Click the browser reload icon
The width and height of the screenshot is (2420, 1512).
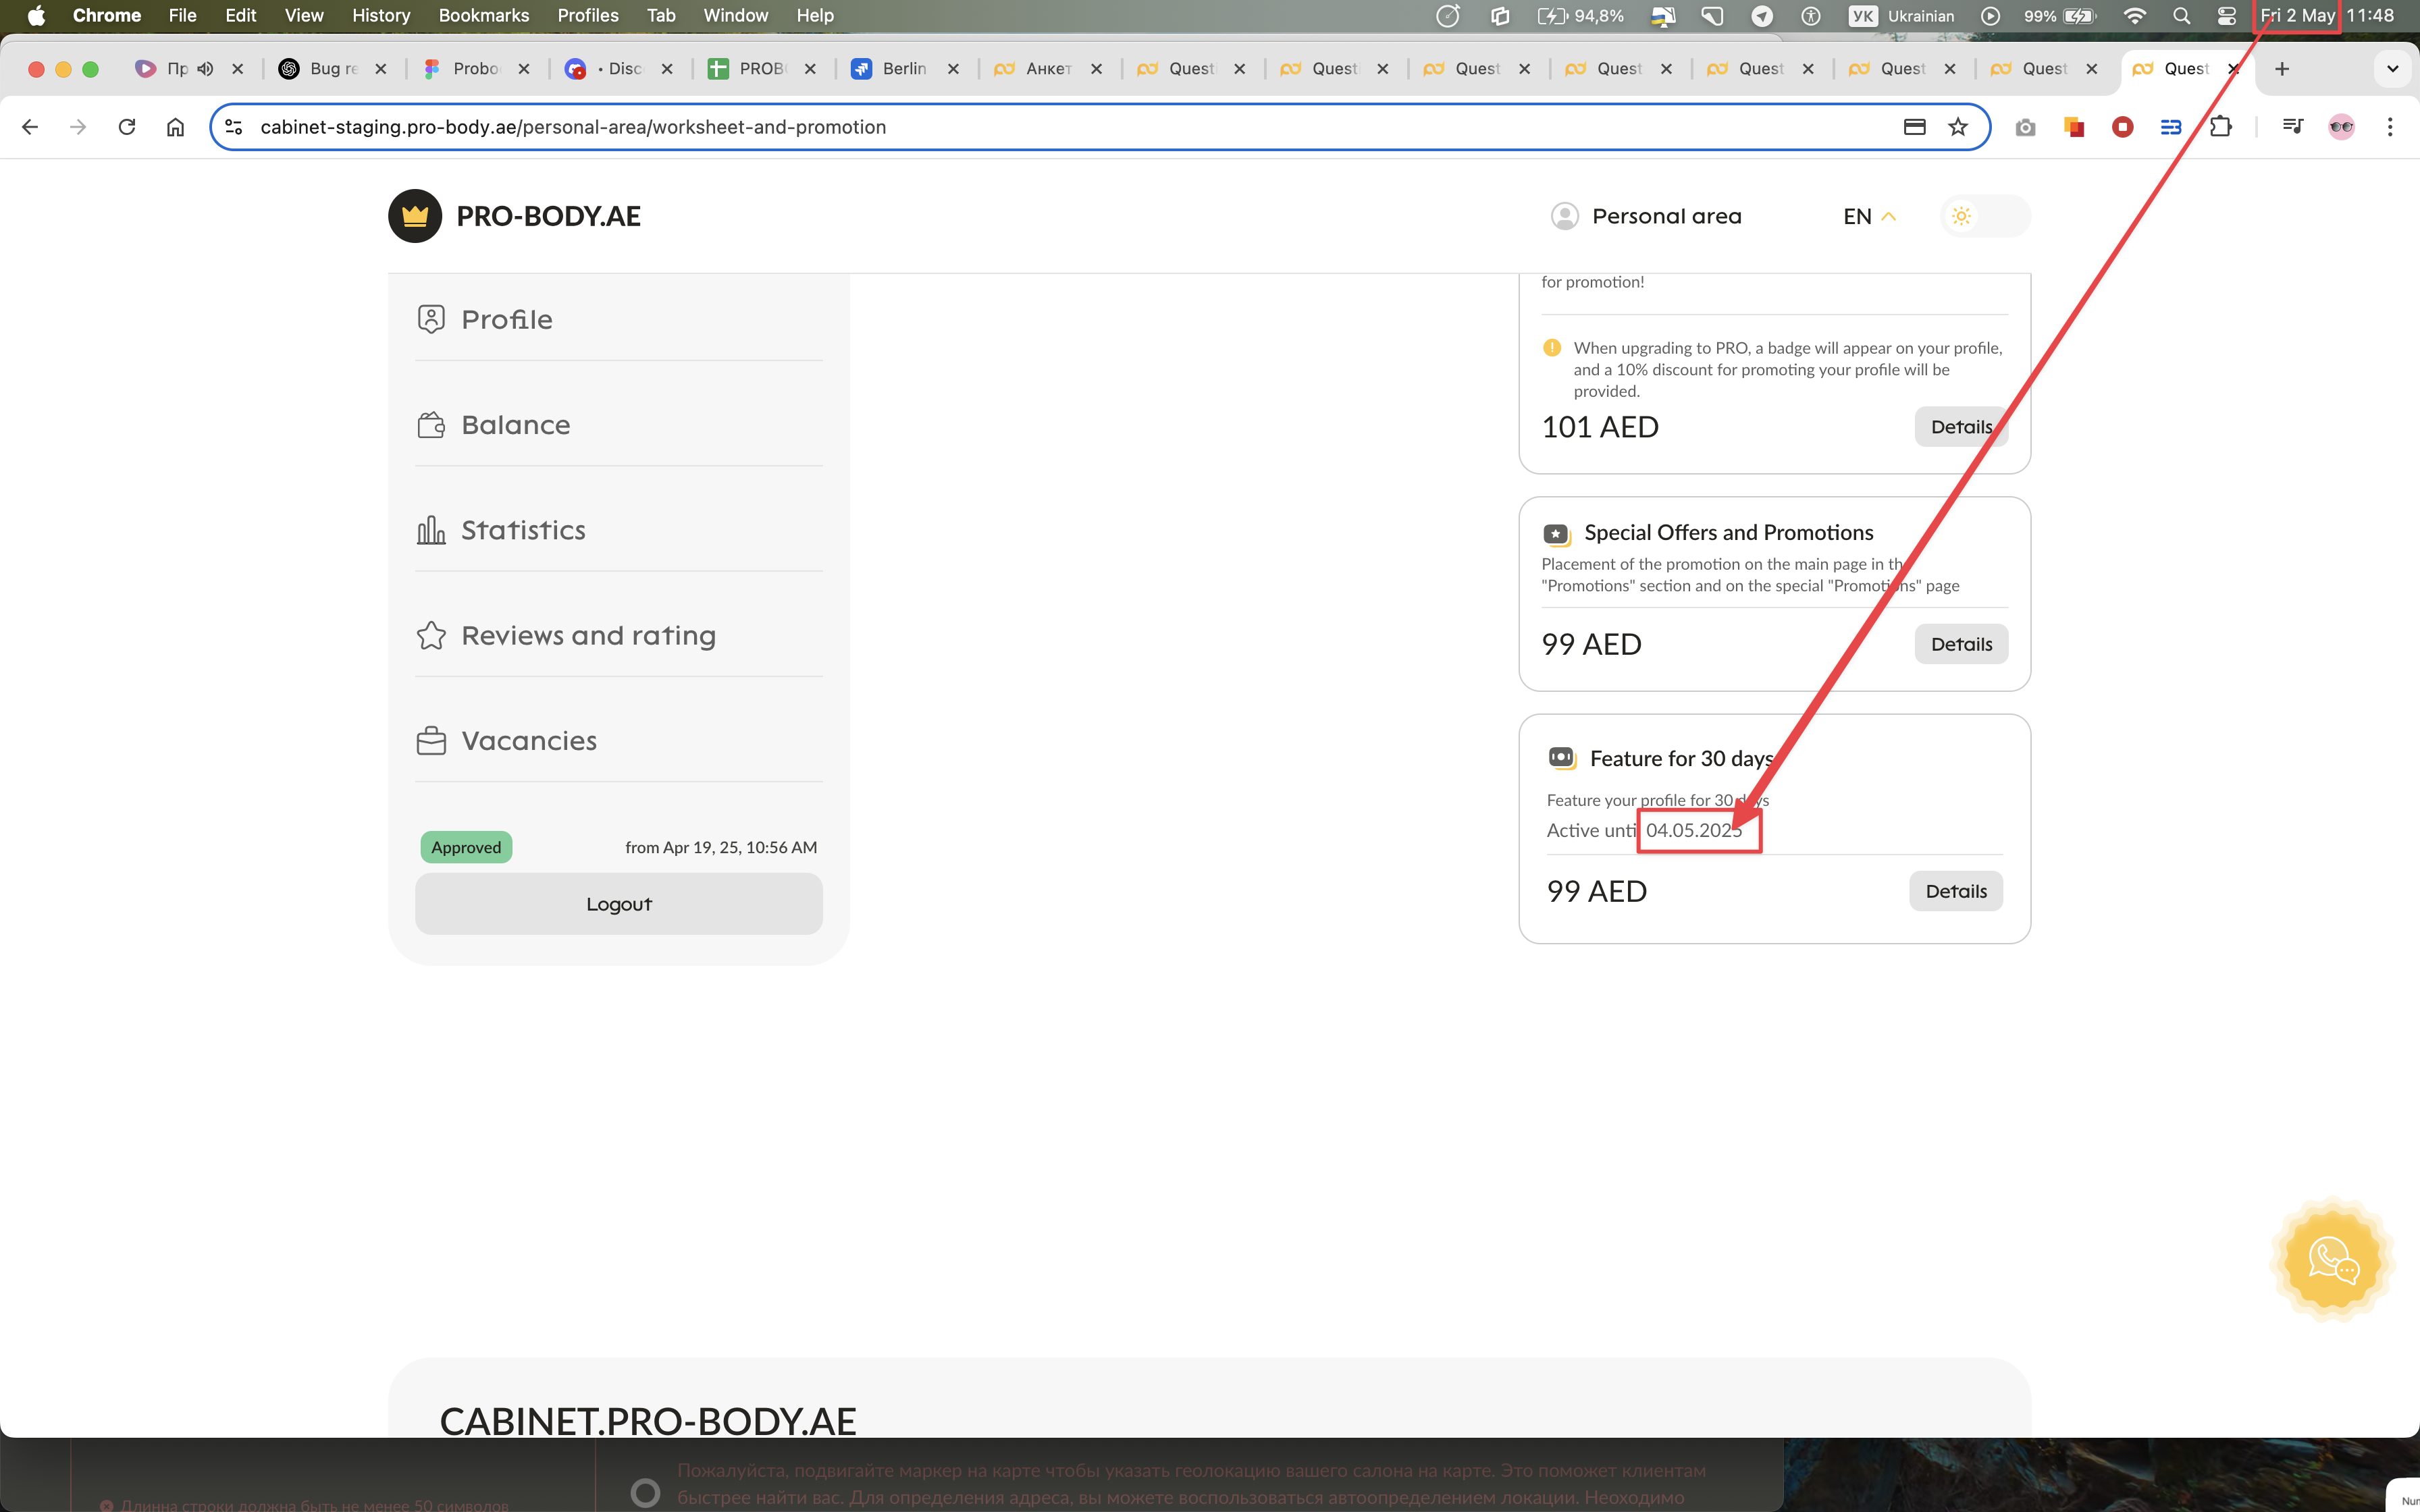[127, 127]
